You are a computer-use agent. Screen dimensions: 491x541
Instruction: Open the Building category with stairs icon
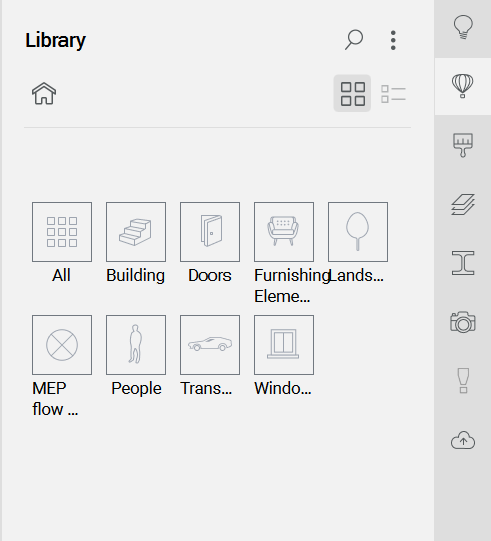136,232
